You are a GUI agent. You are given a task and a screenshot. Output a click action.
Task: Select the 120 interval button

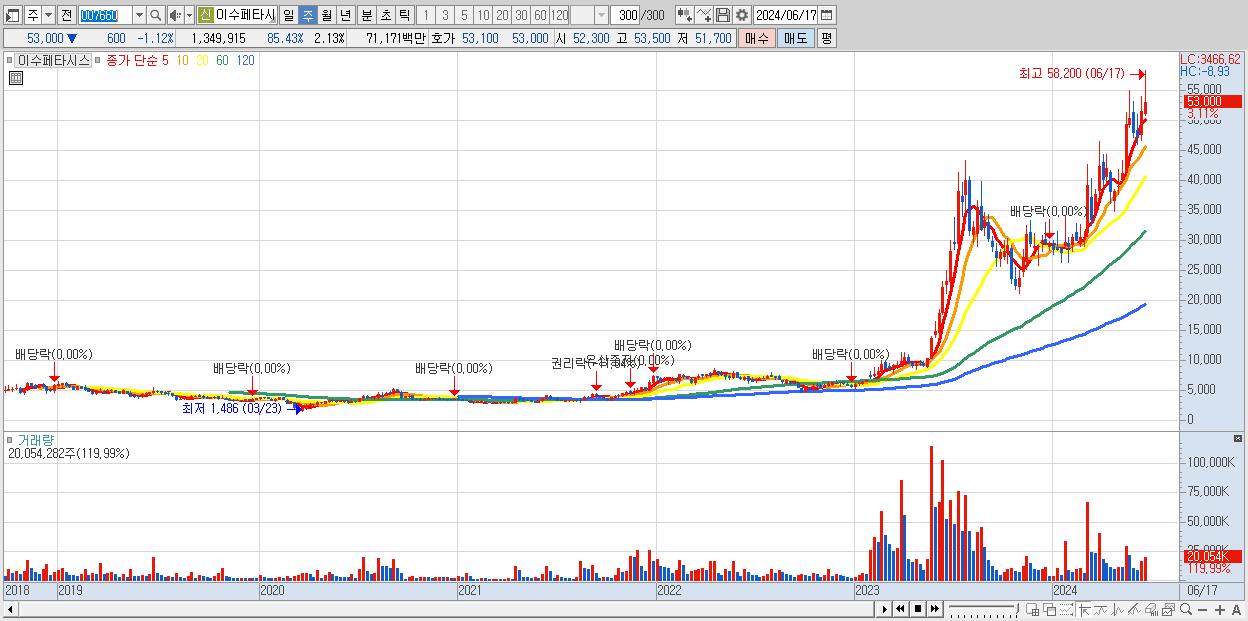(559, 15)
